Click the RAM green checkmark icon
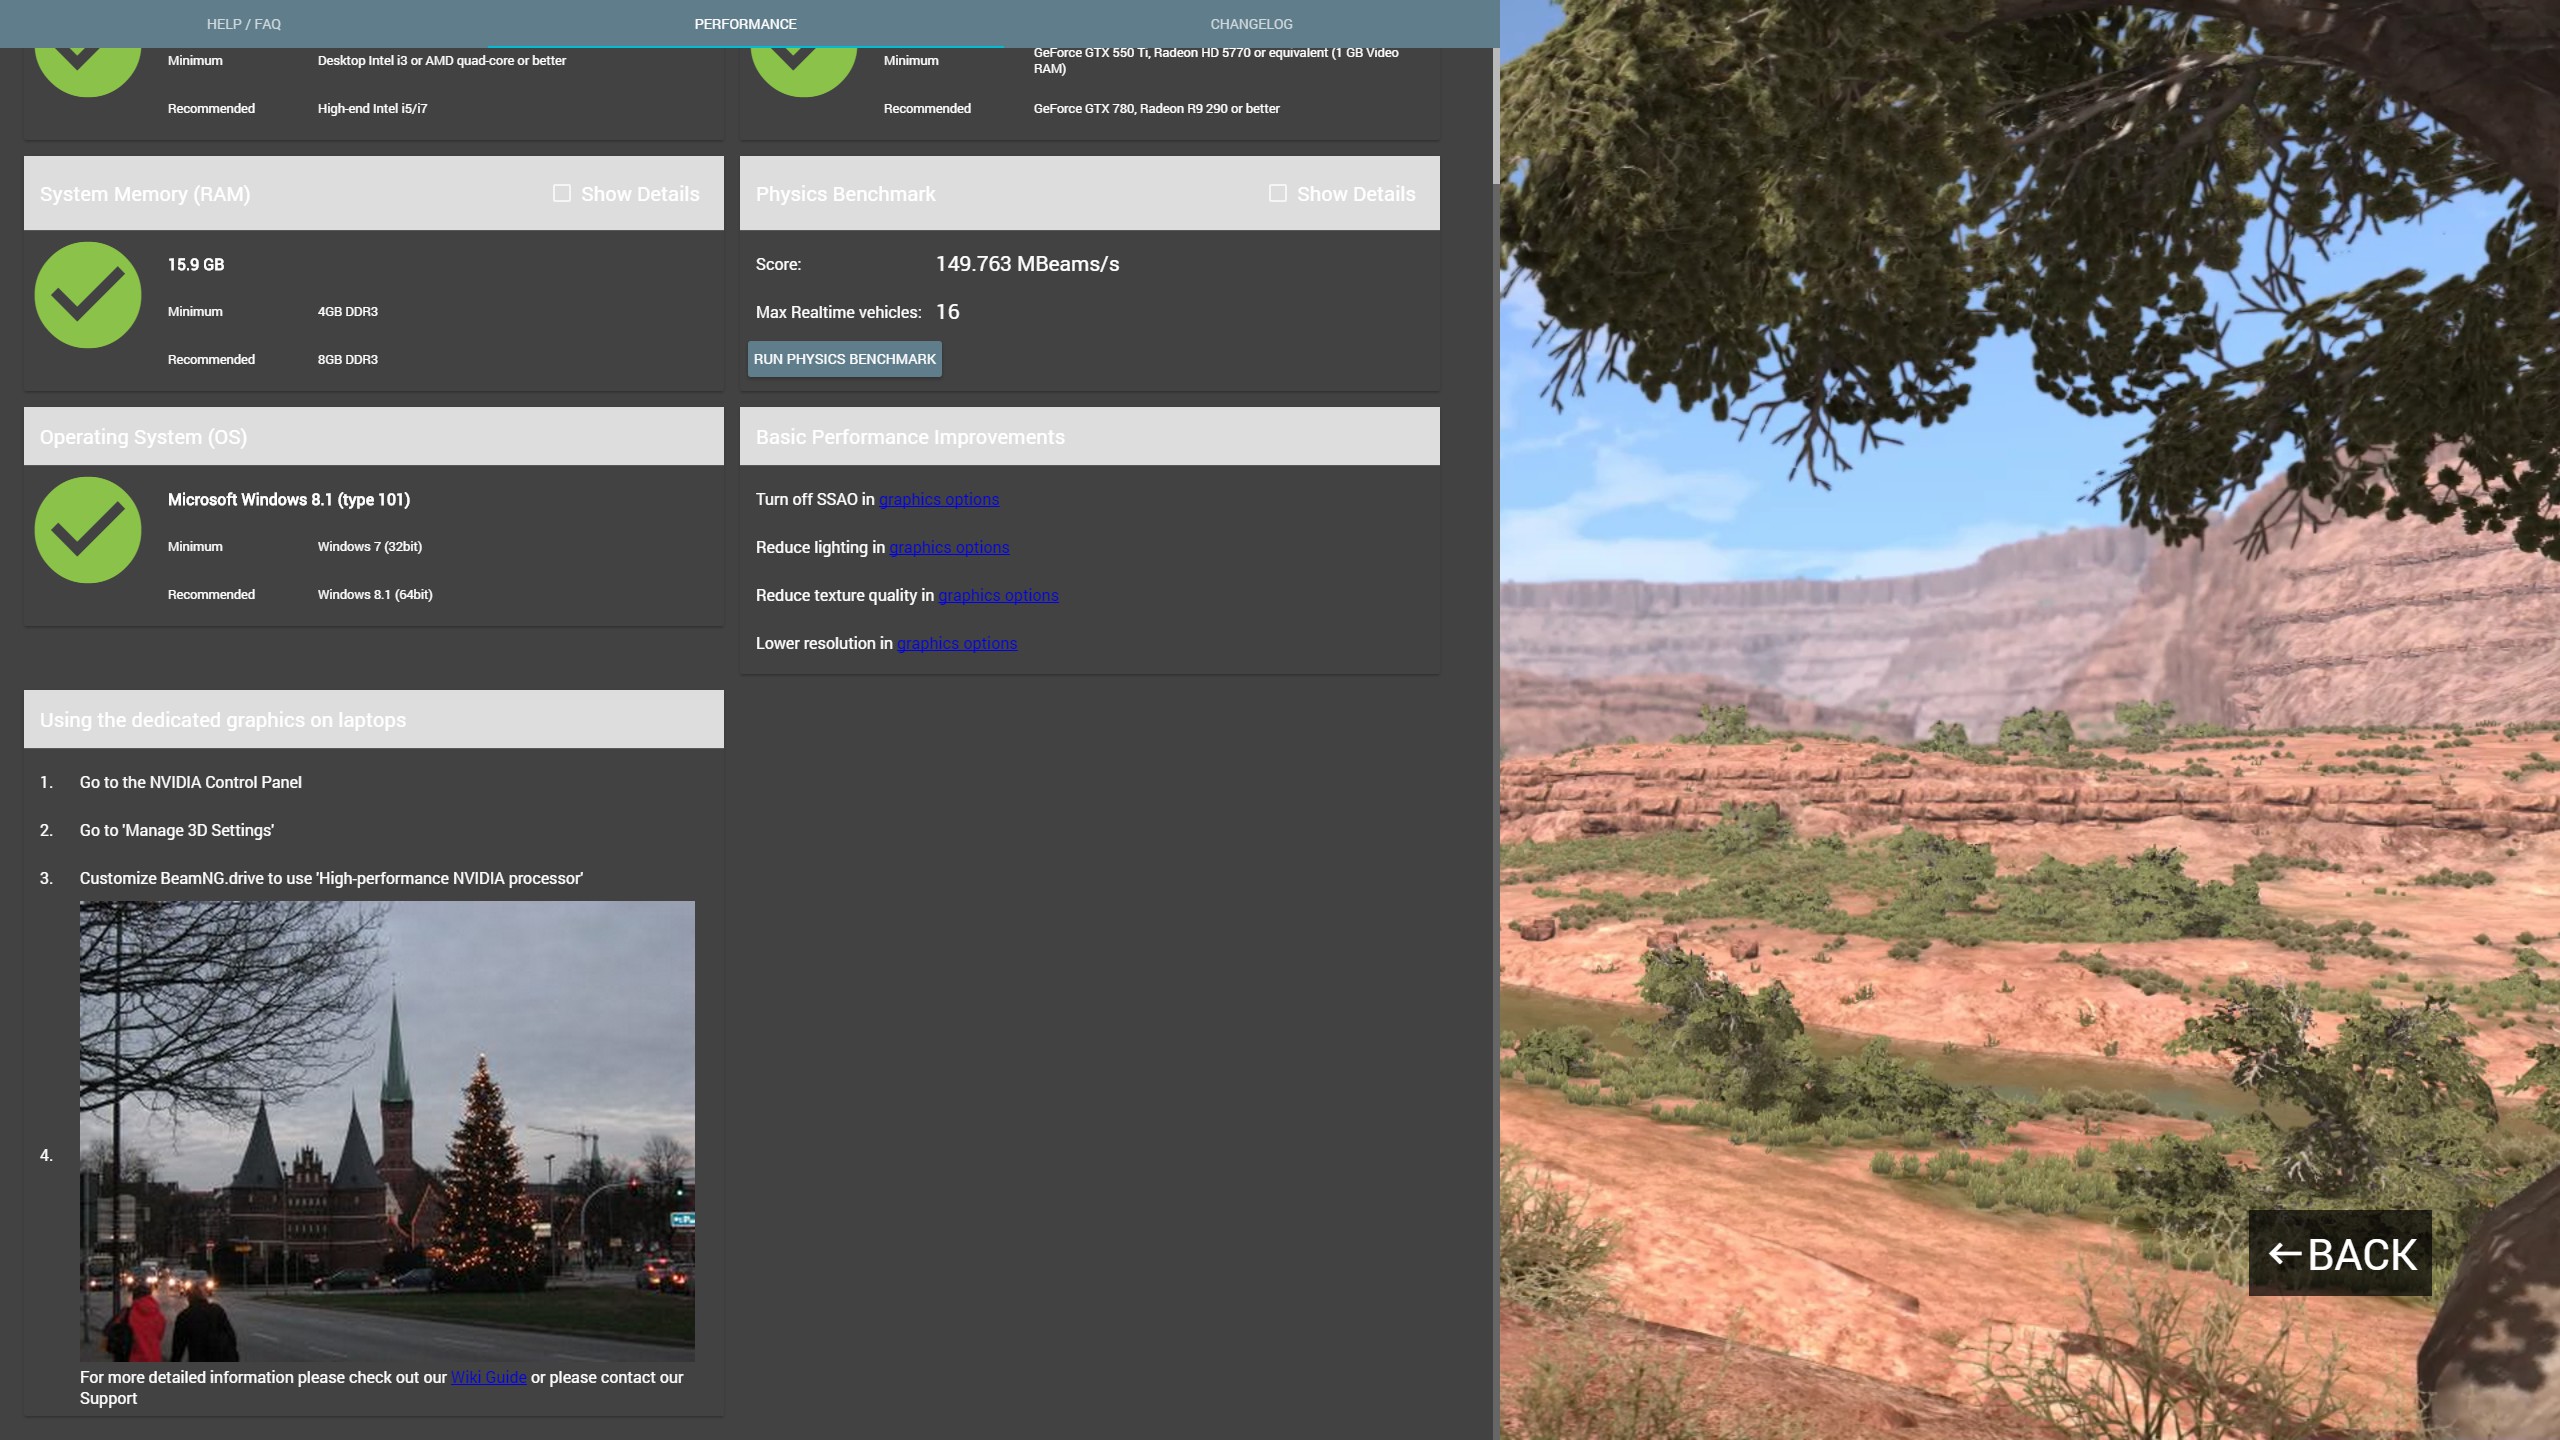 pos(88,295)
